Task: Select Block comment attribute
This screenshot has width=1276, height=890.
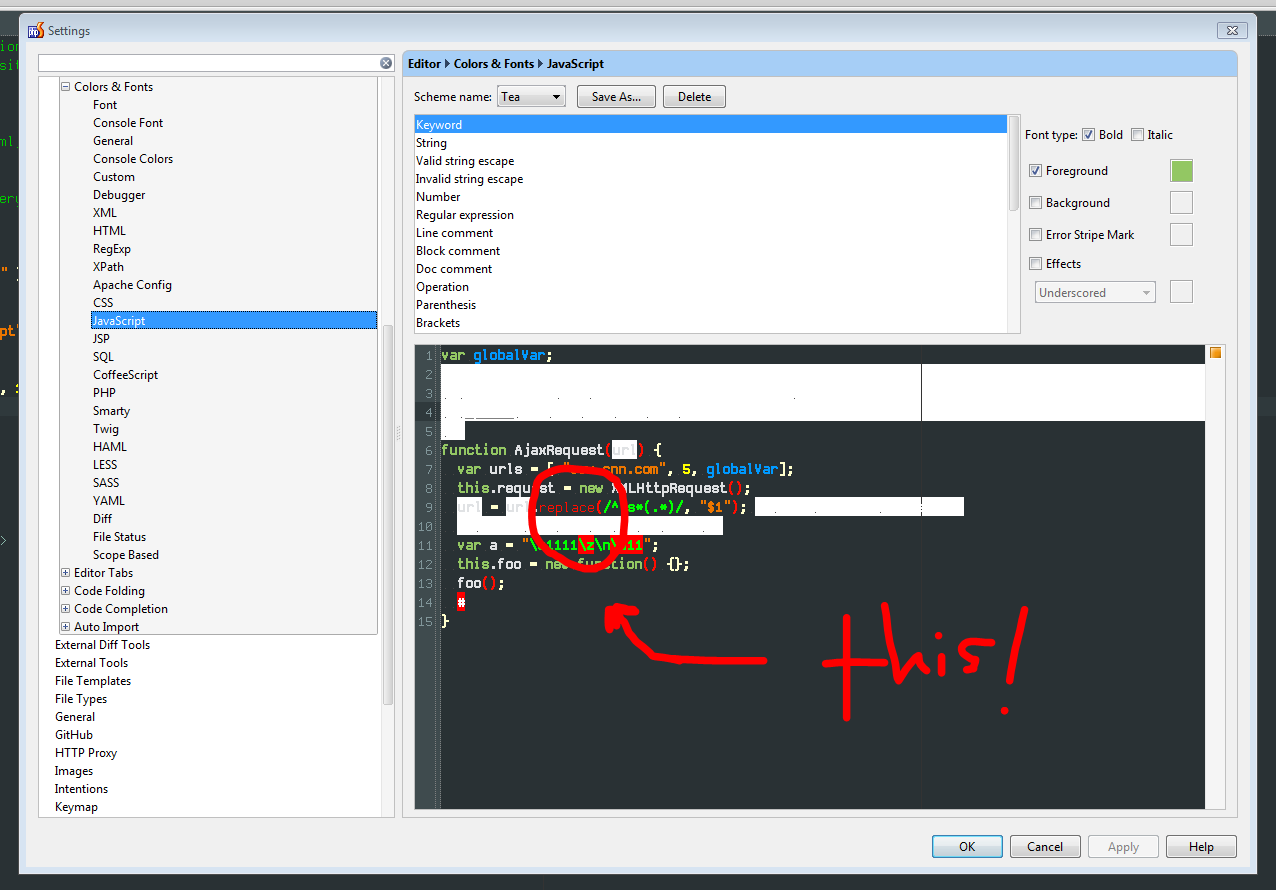Action: [x=711, y=251]
